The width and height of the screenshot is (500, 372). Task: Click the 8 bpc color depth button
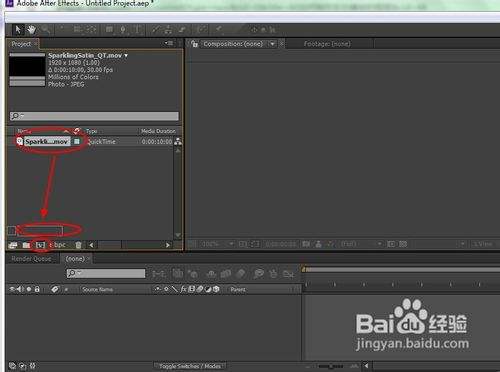(x=59, y=245)
